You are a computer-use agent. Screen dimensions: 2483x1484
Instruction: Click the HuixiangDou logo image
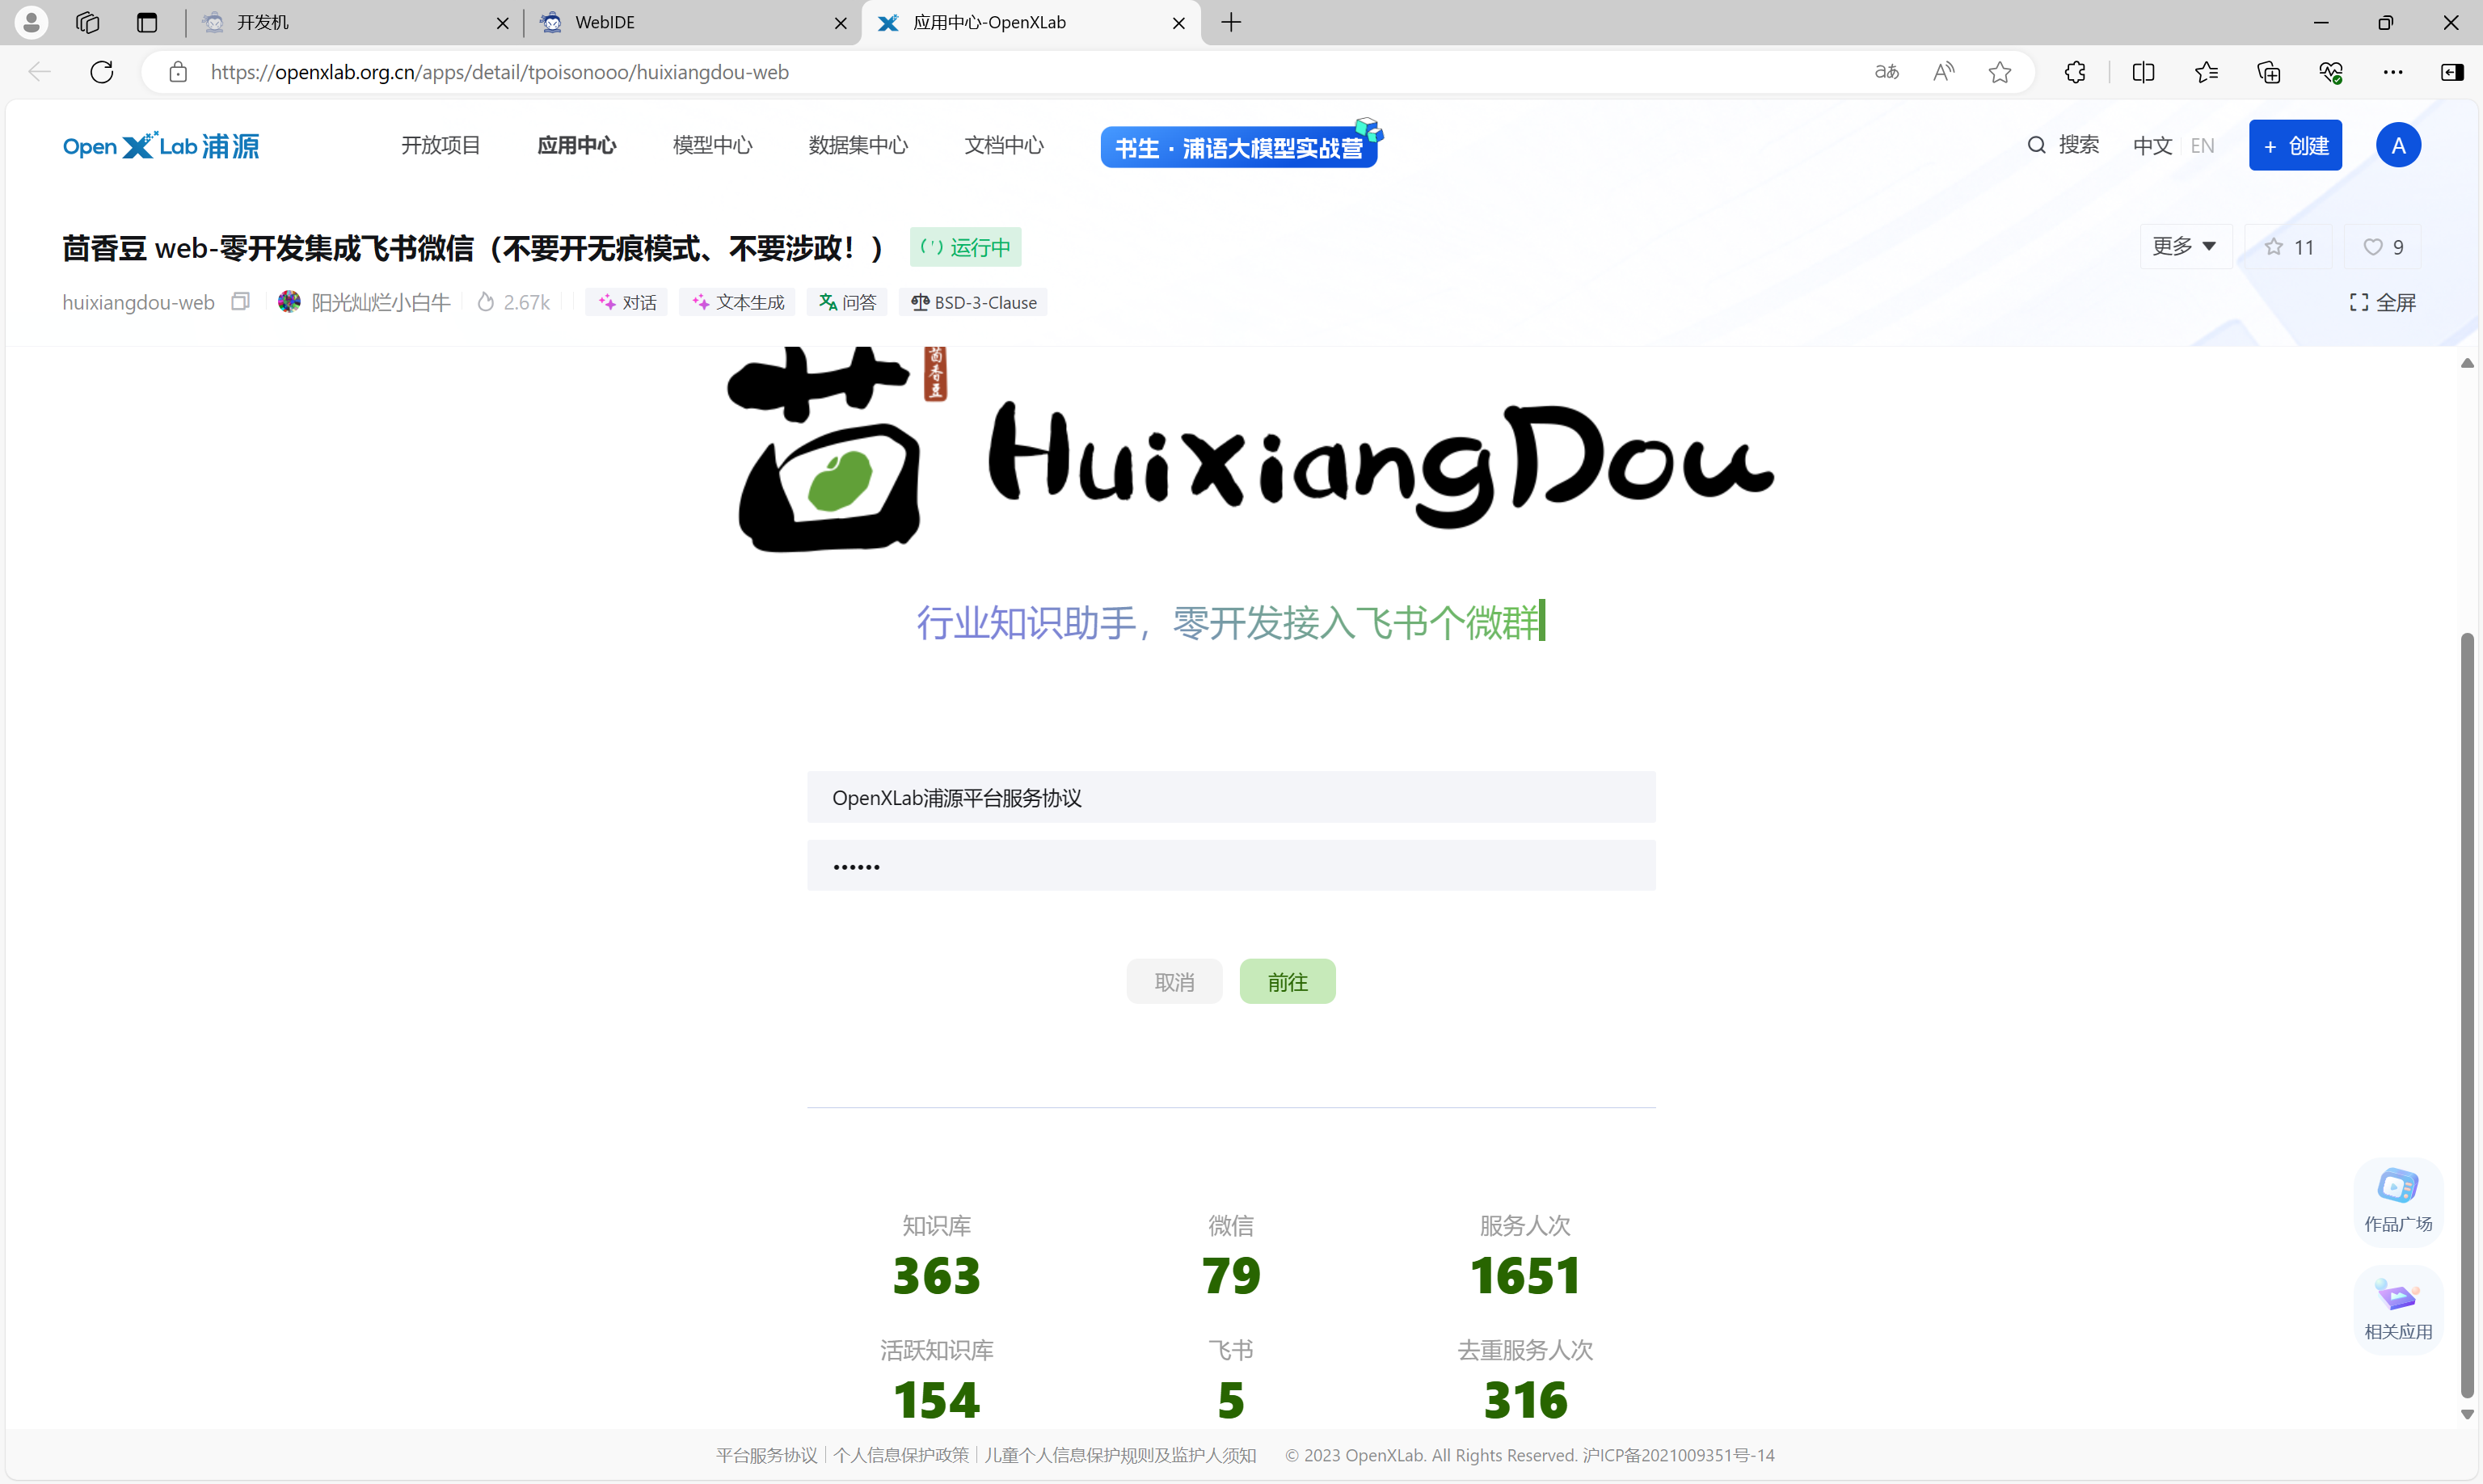1250,450
